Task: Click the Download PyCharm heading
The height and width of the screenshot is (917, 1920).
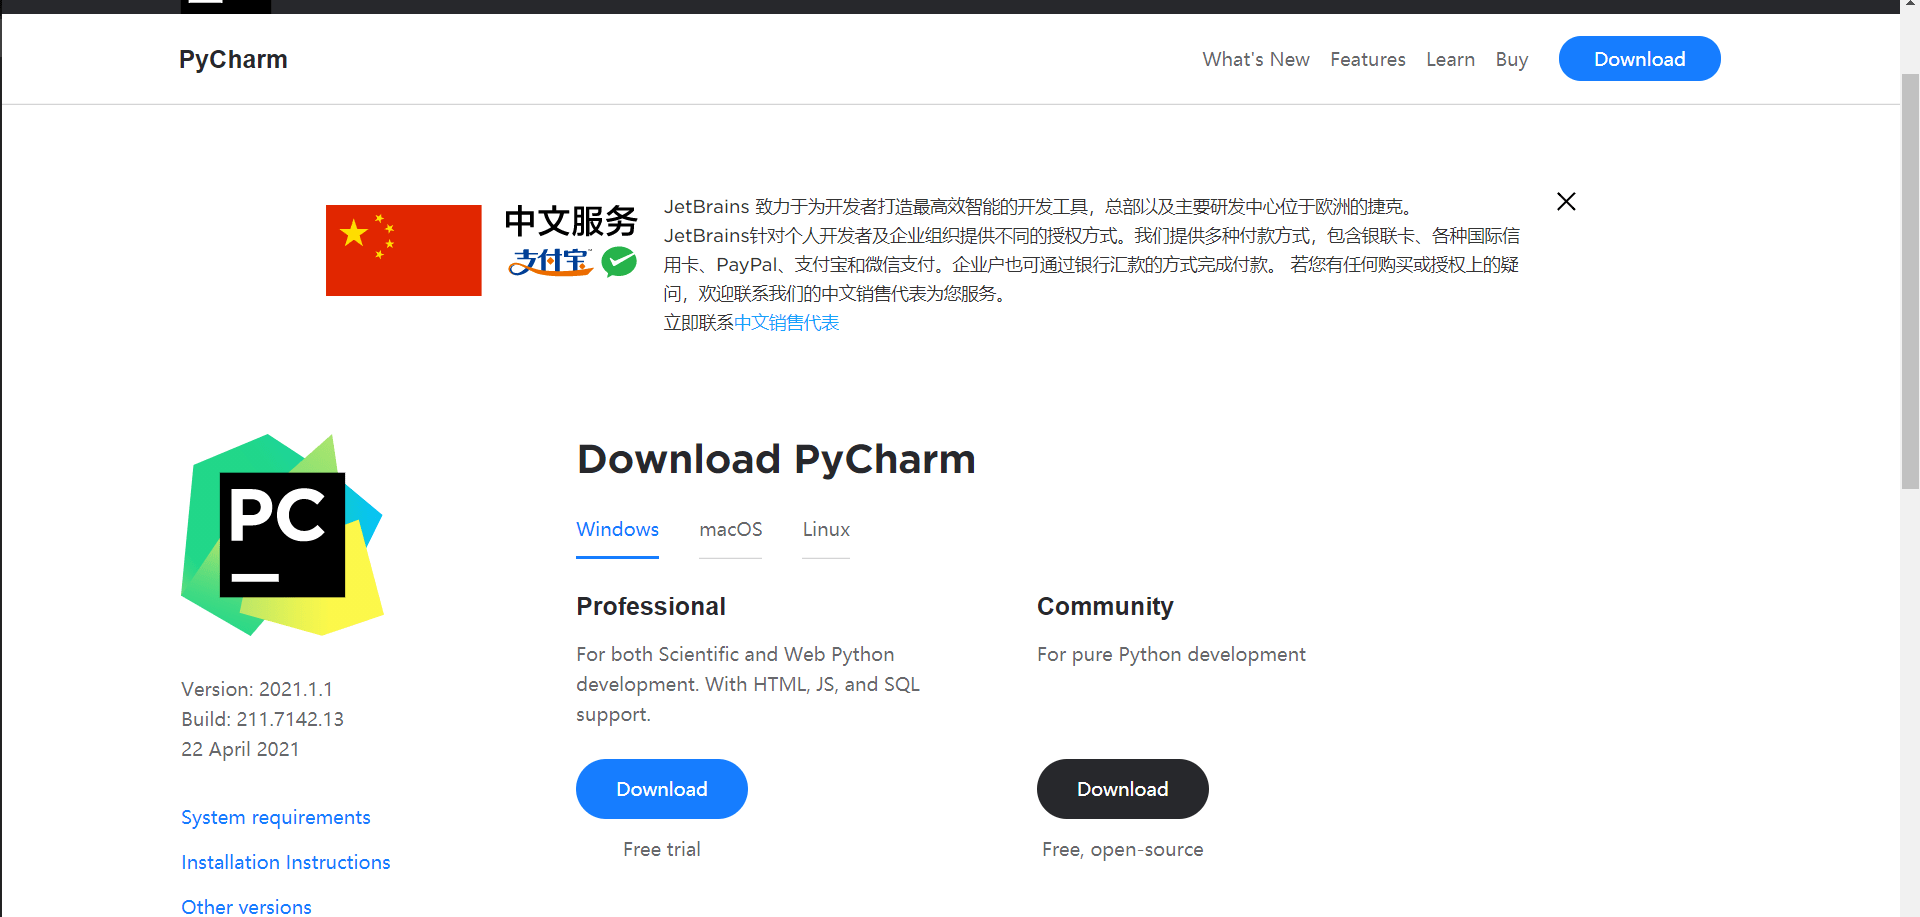Action: click(776, 460)
